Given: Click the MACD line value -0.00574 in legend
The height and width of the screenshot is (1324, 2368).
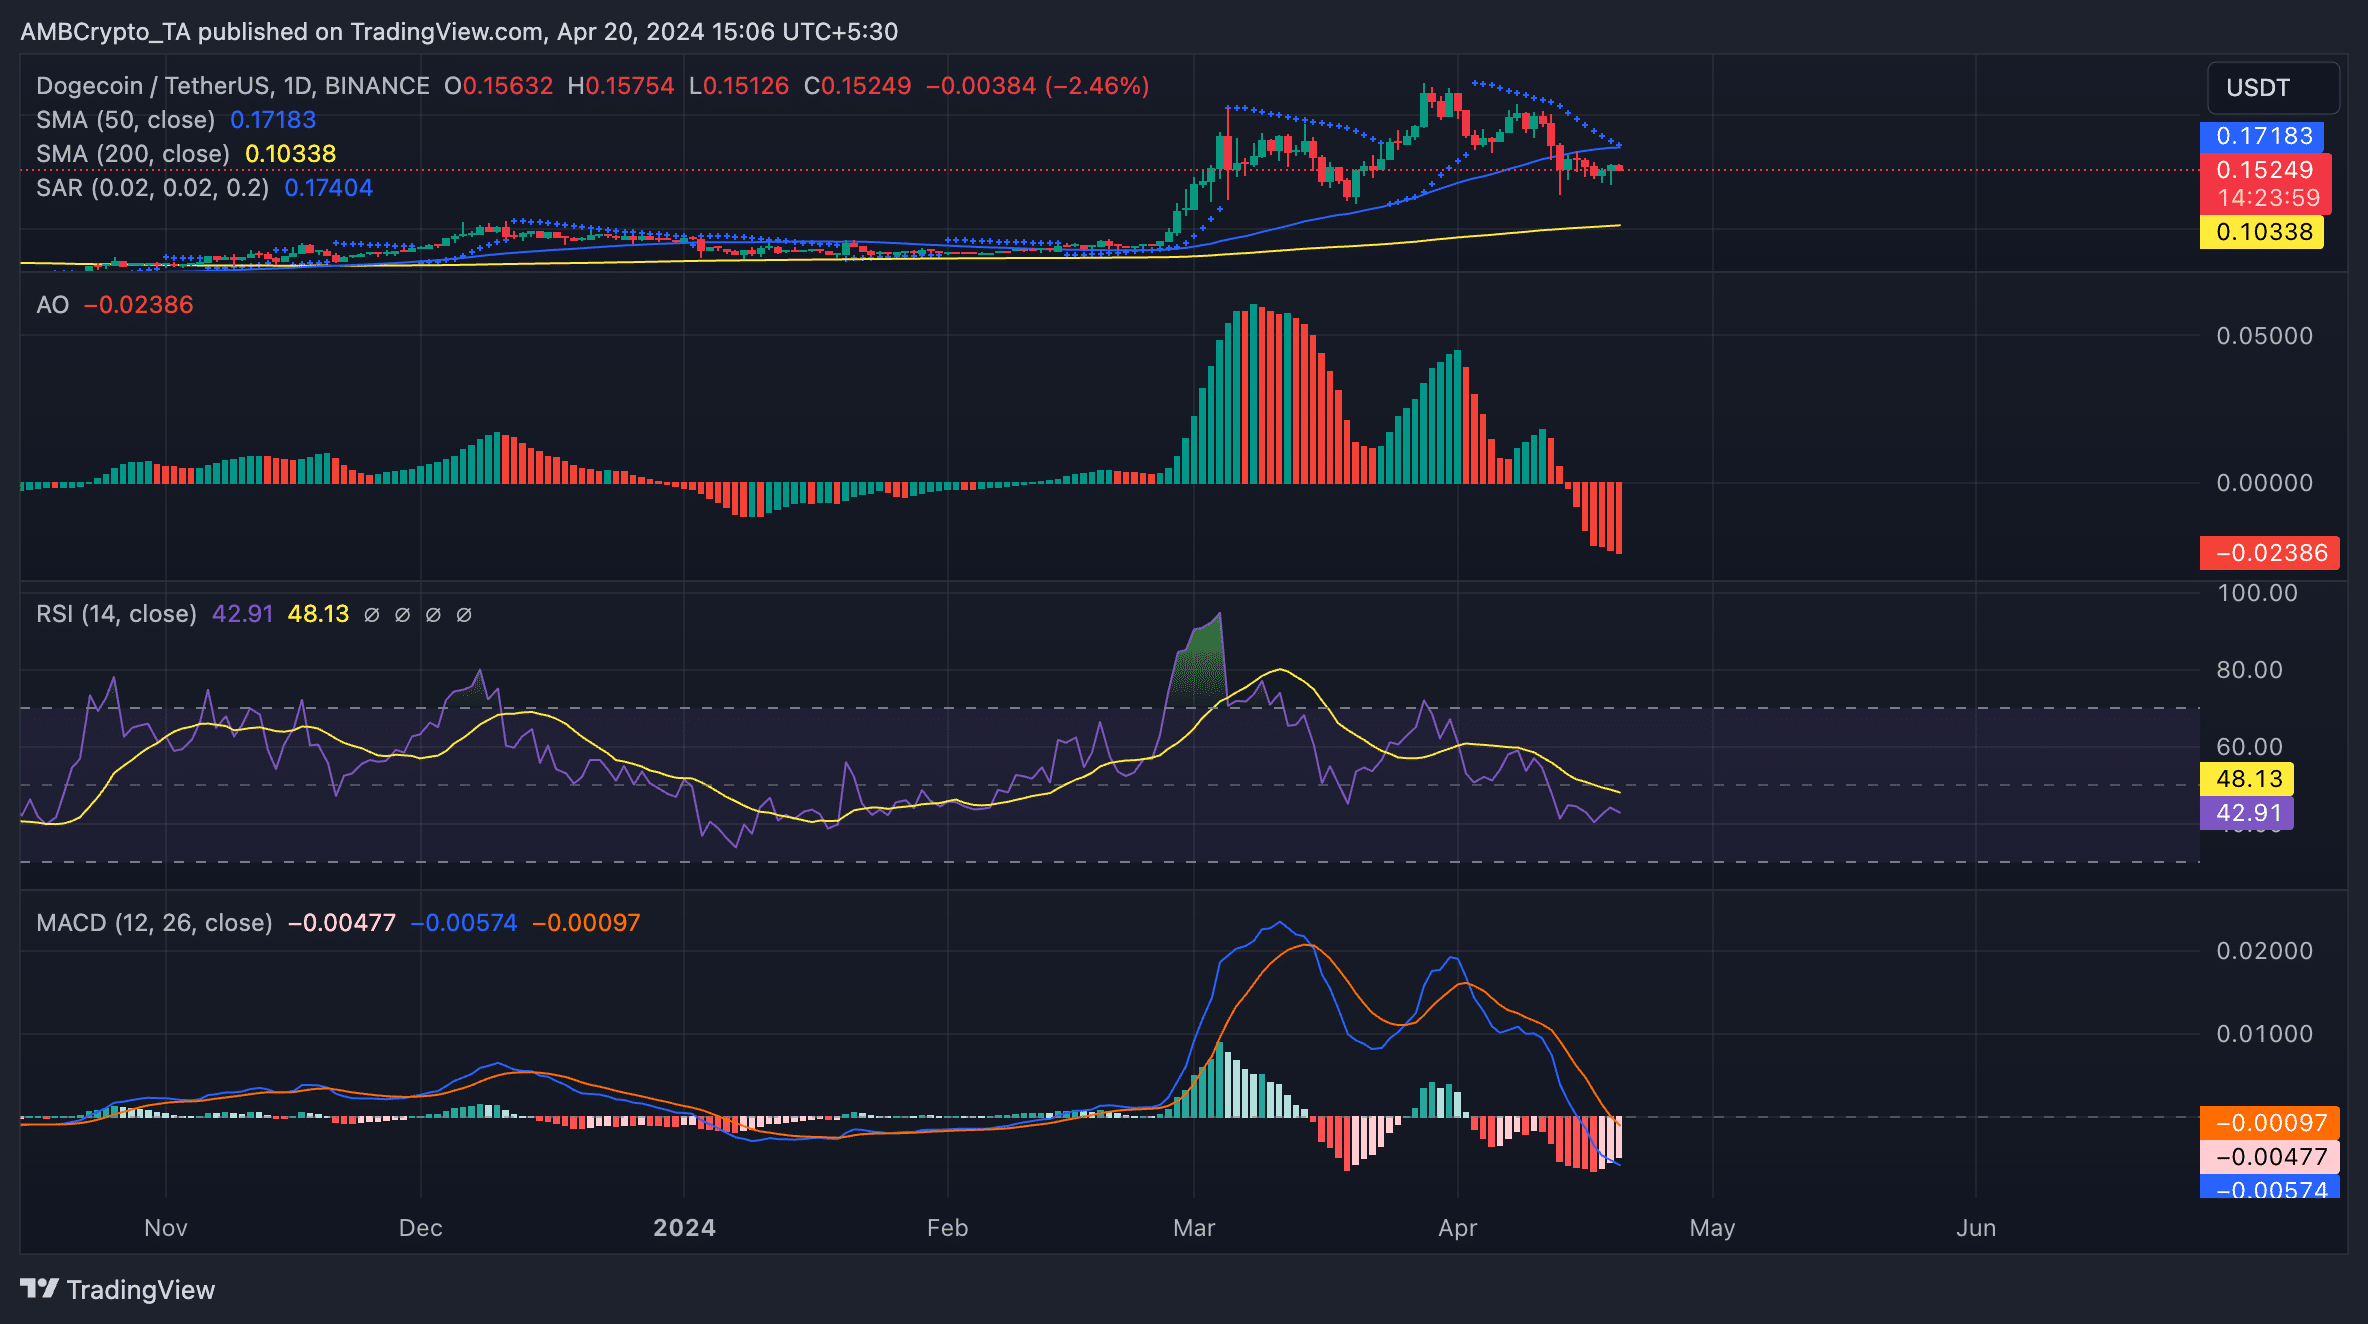Looking at the screenshot, I should click(464, 923).
